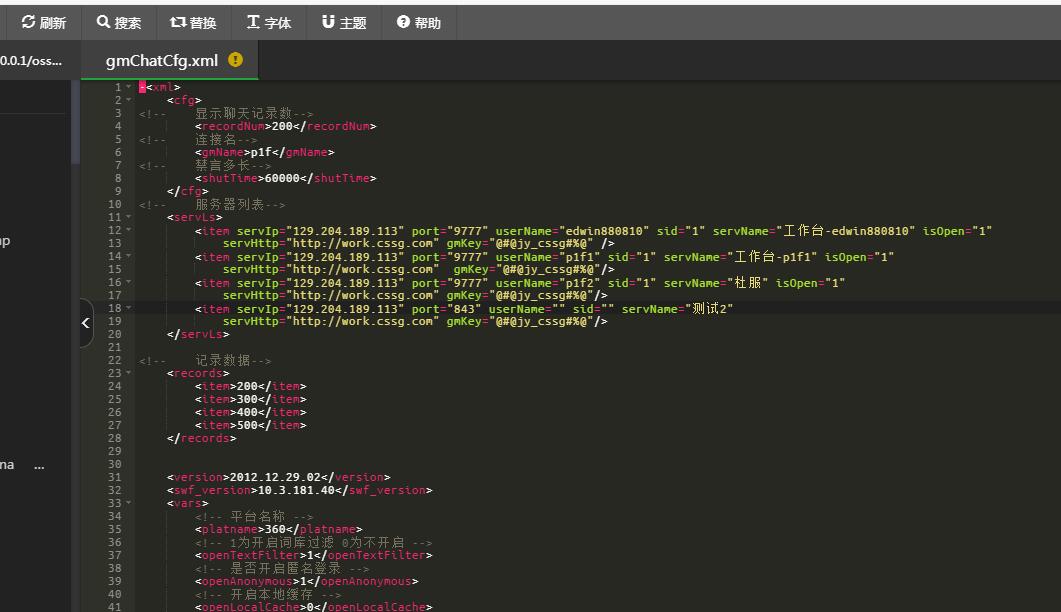This screenshot has height=612, width=1061.
Task: Click the version value 2012.12.29.02
Action: [275, 477]
